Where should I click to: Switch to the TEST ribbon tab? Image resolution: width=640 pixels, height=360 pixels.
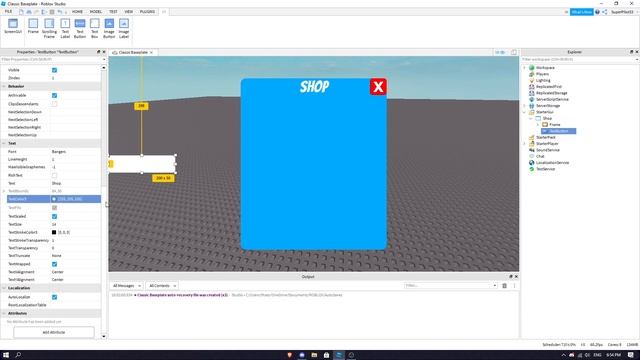tap(113, 12)
